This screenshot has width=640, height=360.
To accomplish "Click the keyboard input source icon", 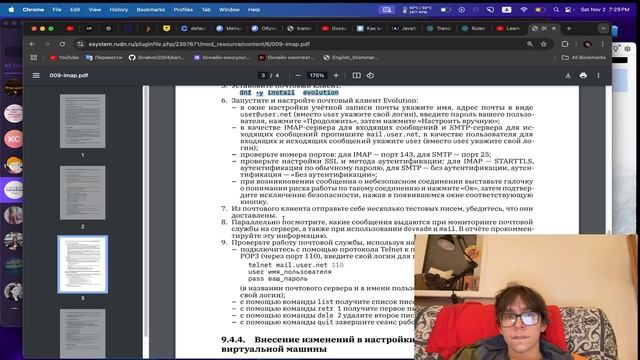I will tap(507, 9).
